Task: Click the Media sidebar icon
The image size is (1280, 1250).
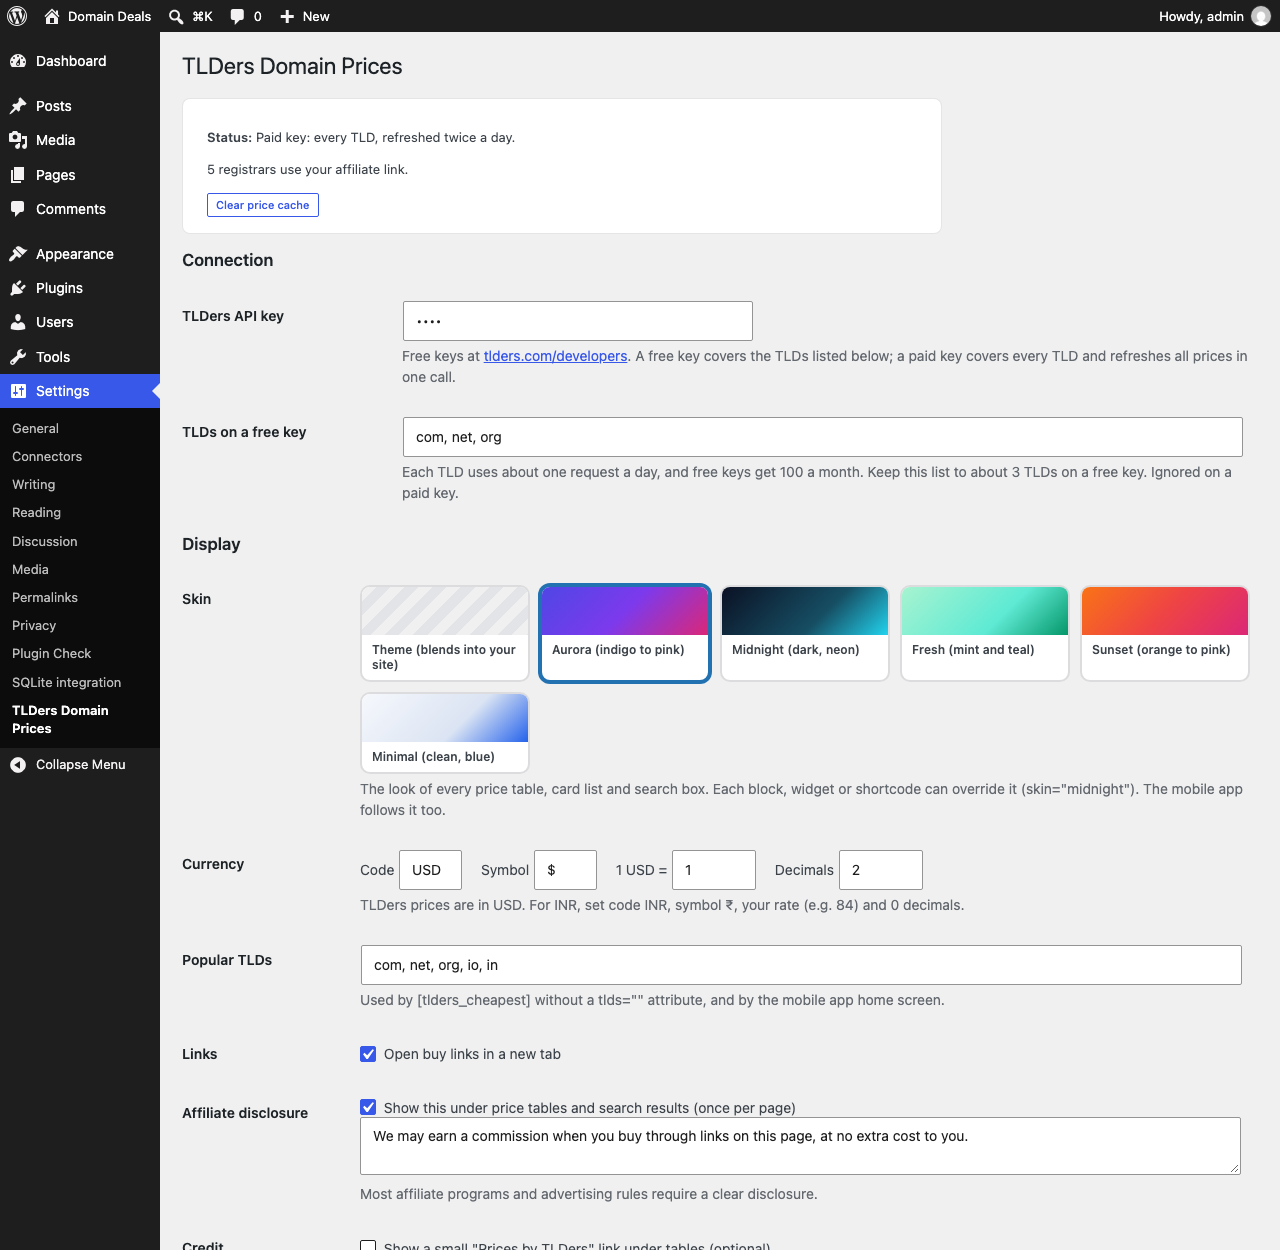Action: [18, 140]
